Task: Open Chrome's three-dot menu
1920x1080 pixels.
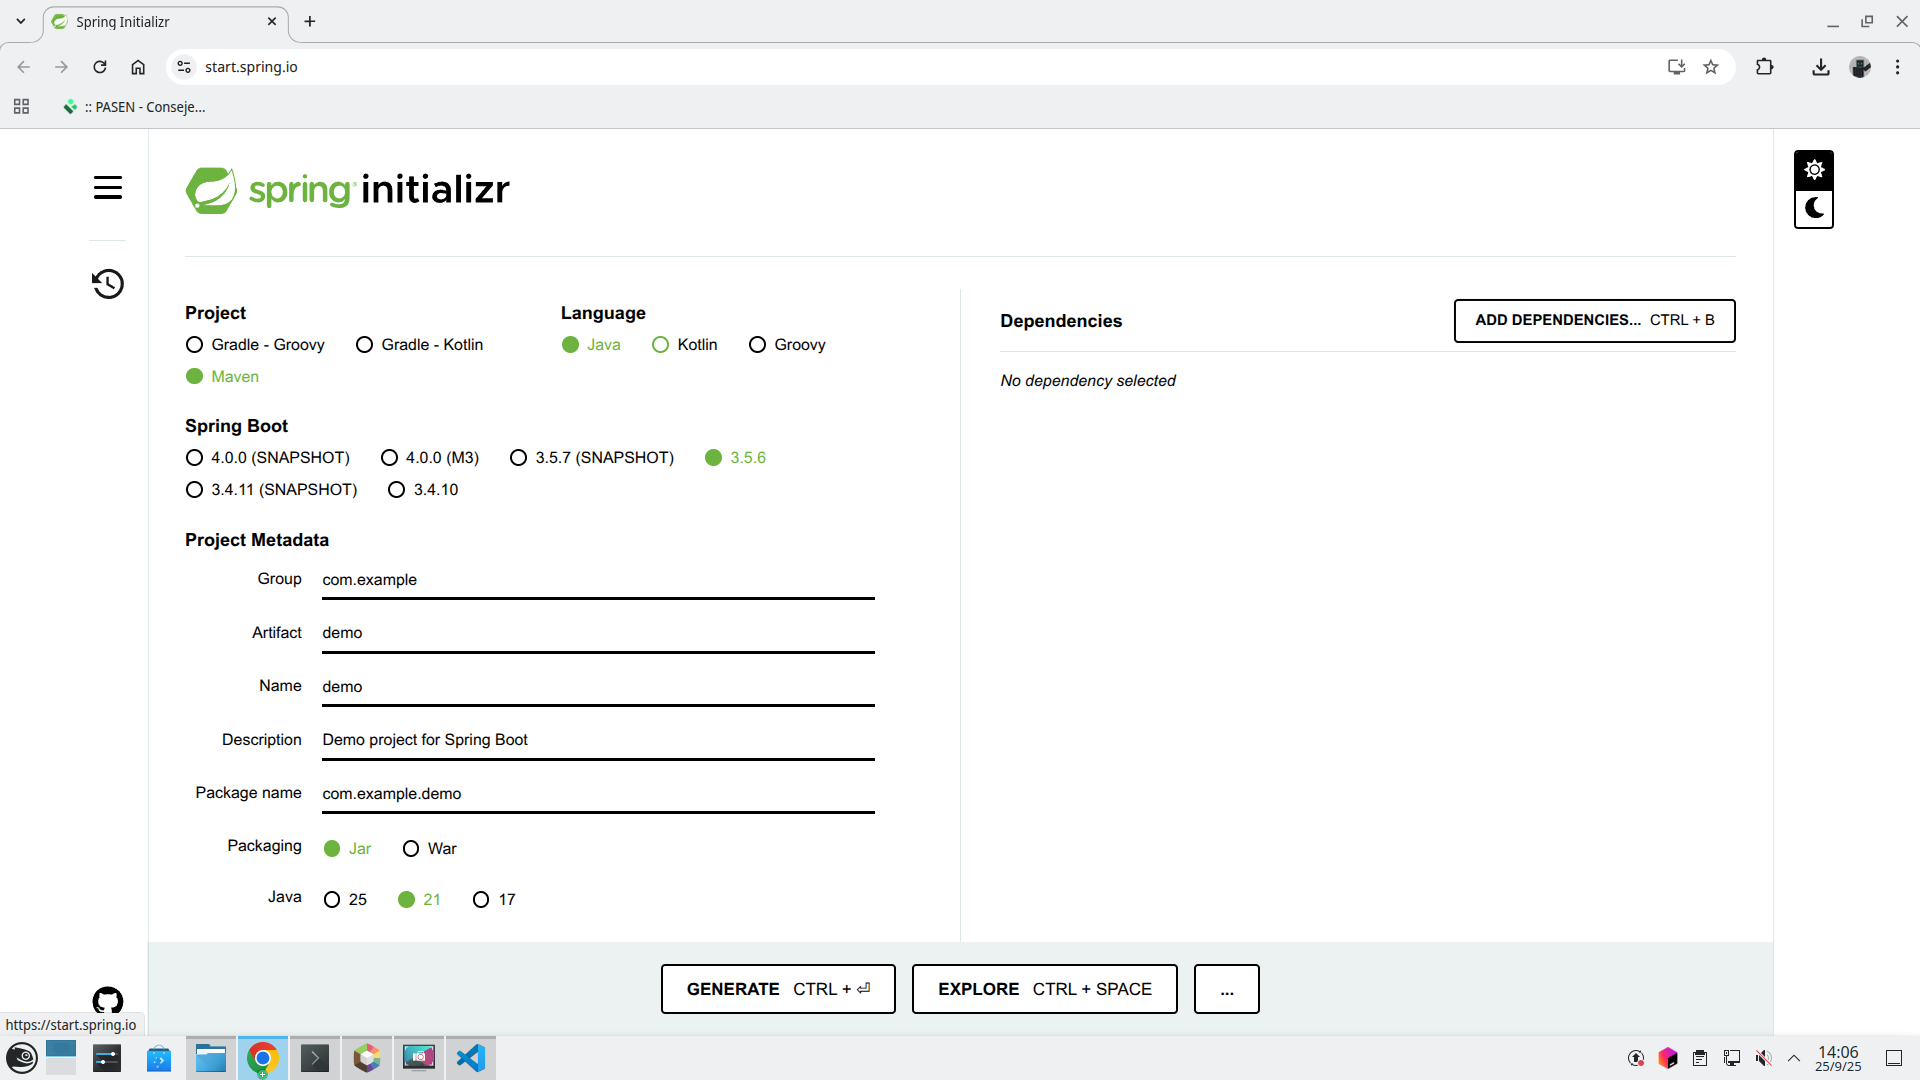Action: tap(1898, 66)
